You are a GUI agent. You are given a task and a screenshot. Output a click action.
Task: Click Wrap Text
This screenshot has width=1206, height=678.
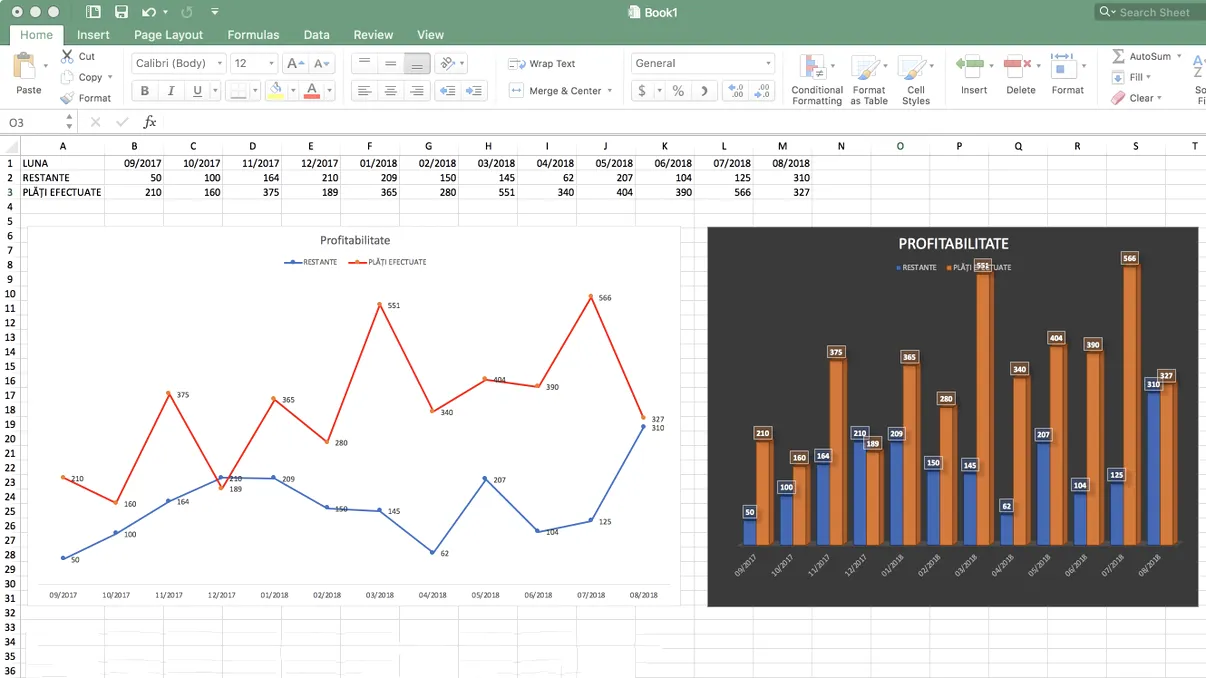[542, 63]
